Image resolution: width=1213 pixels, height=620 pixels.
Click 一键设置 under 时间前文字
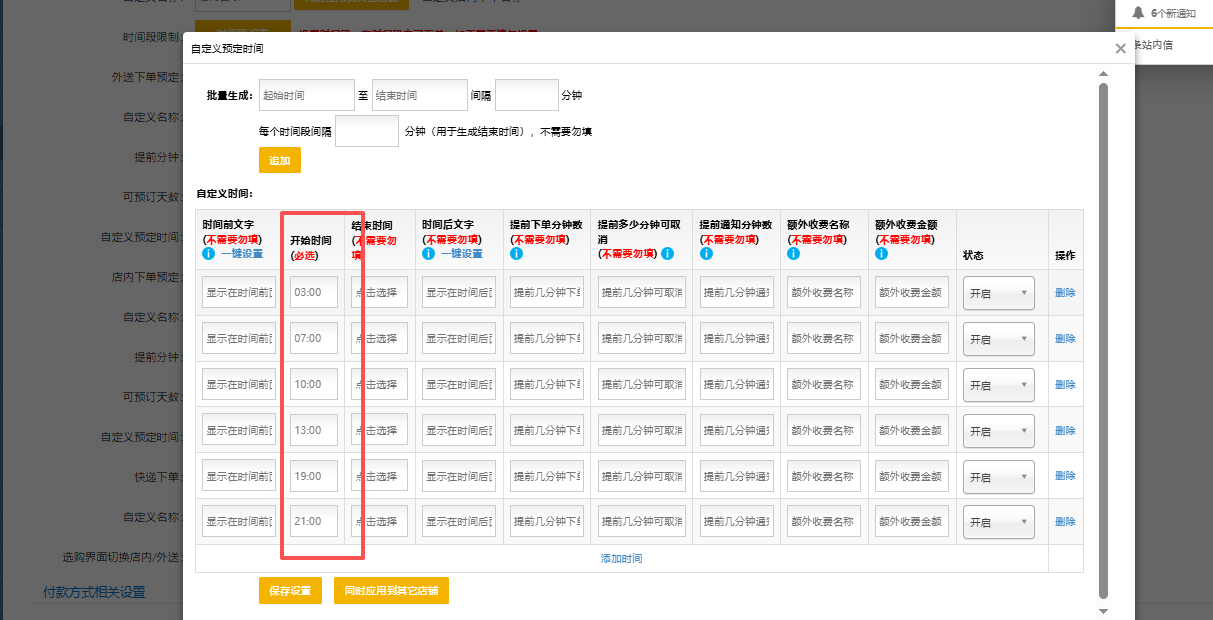click(x=242, y=254)
